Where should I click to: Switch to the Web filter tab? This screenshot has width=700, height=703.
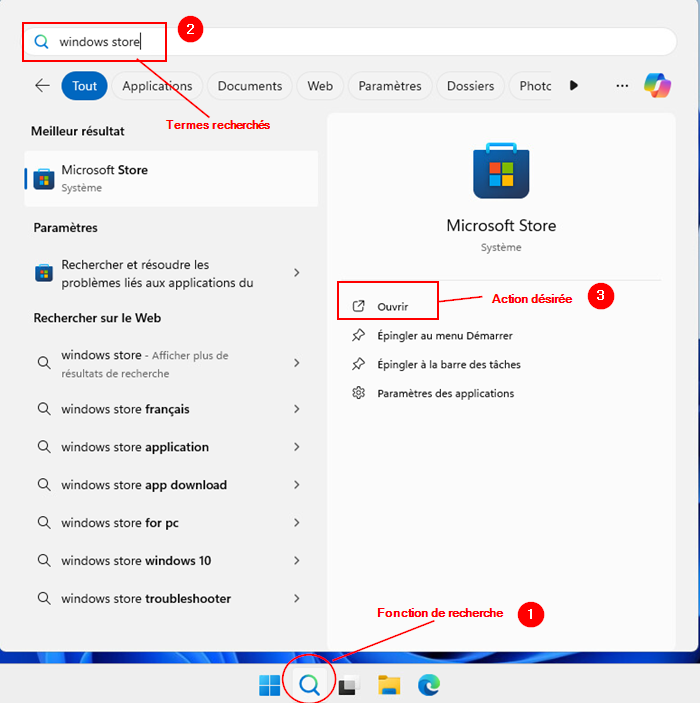tap(320, 86)
